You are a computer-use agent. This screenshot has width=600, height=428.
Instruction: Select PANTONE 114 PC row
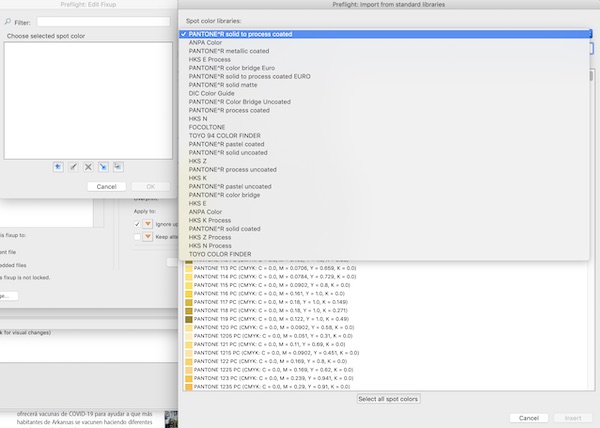tap(386, 277)
